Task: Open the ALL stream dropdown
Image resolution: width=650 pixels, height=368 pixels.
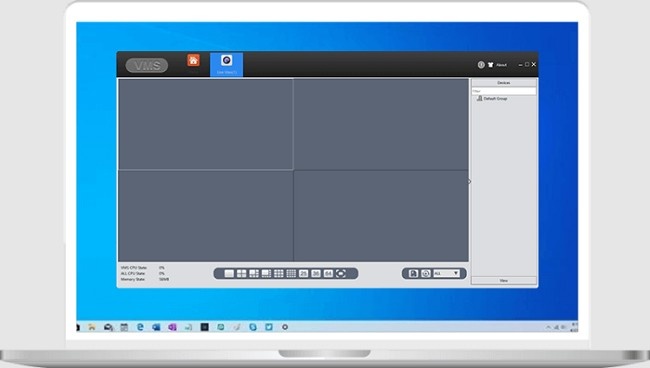Action: tap(446, 274)
